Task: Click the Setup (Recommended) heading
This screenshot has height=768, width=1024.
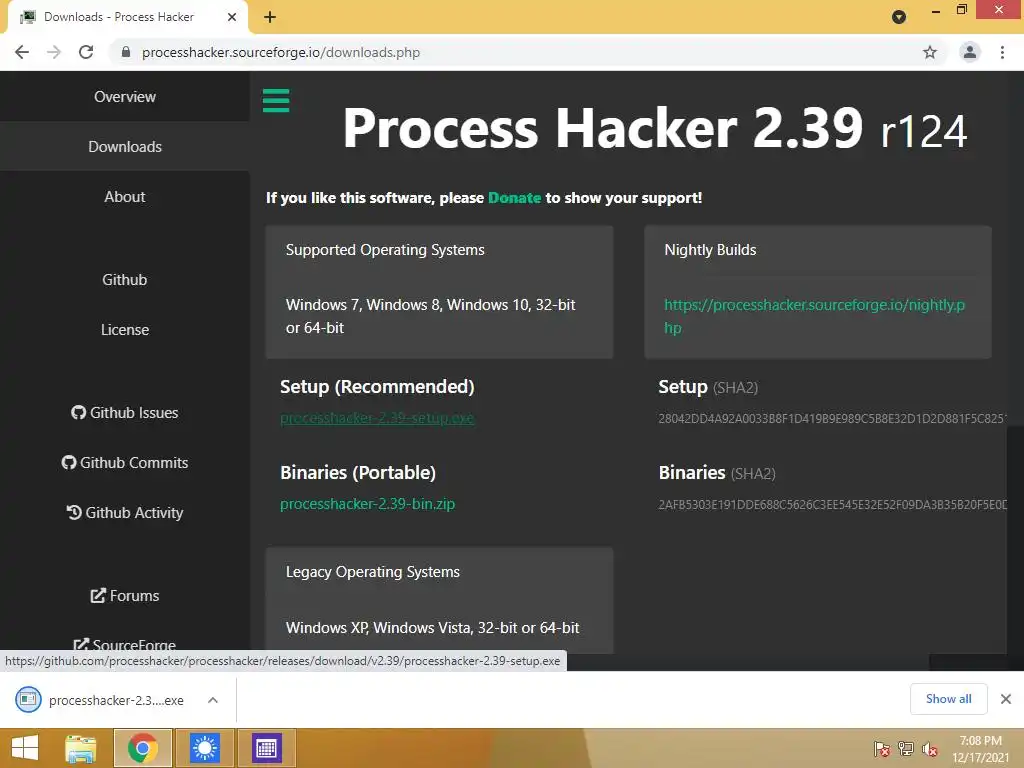Action: [x=377, y=387]
